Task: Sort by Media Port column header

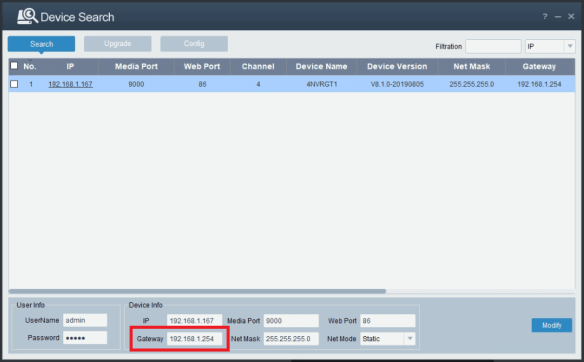Action: coord(136,67)
